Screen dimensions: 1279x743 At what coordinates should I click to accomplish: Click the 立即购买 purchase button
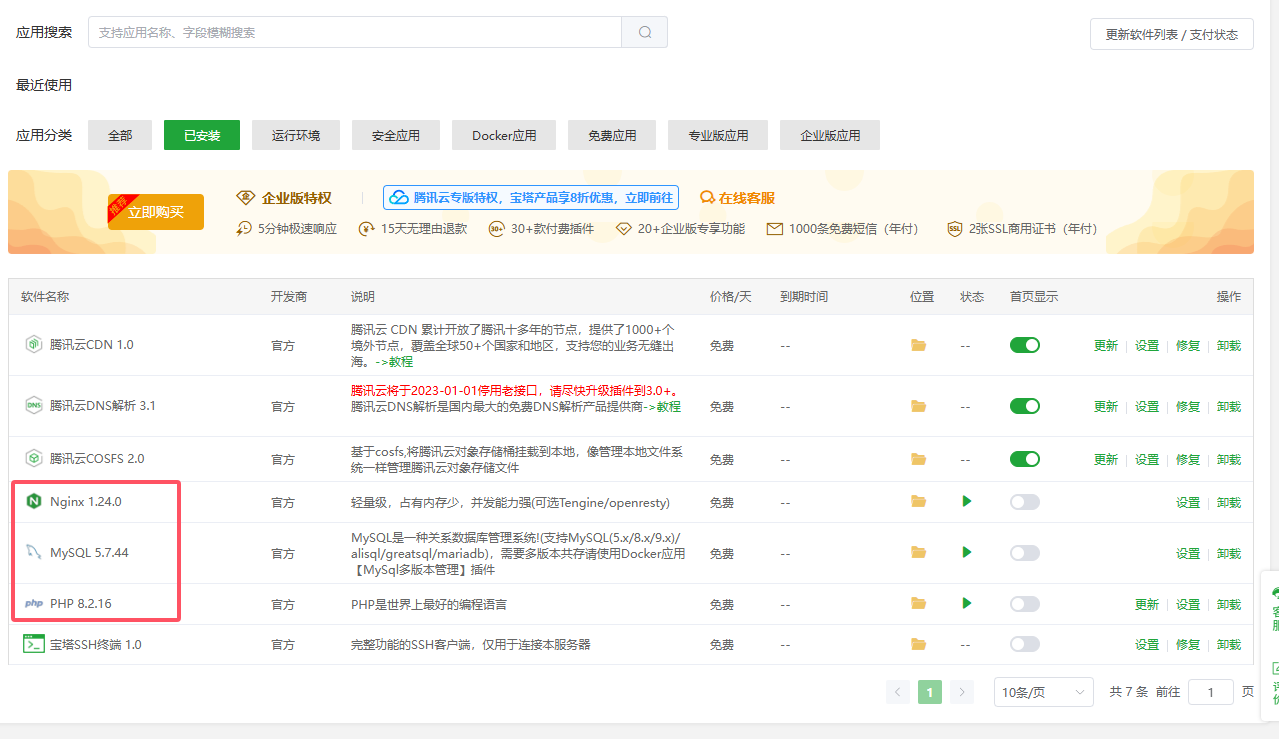tap(156, 212)
